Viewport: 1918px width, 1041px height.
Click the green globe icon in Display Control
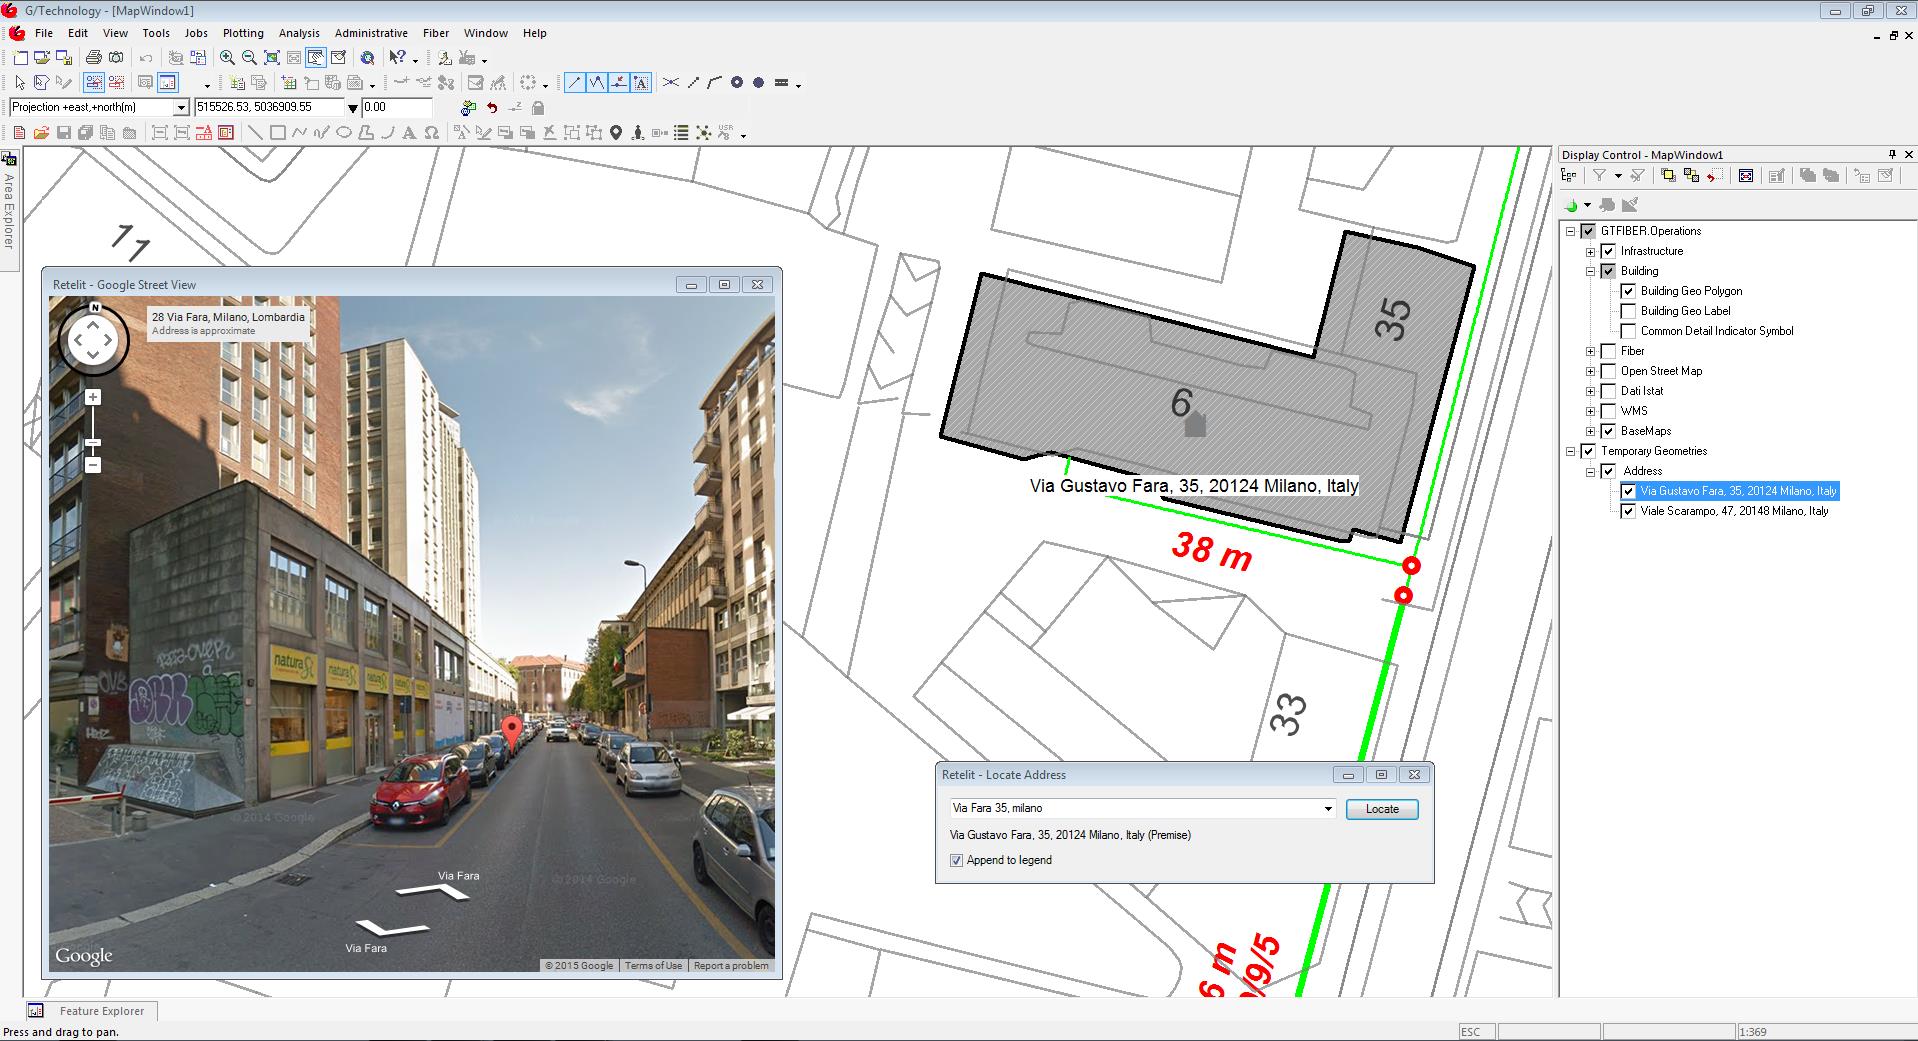click(x=1572, y=205)
